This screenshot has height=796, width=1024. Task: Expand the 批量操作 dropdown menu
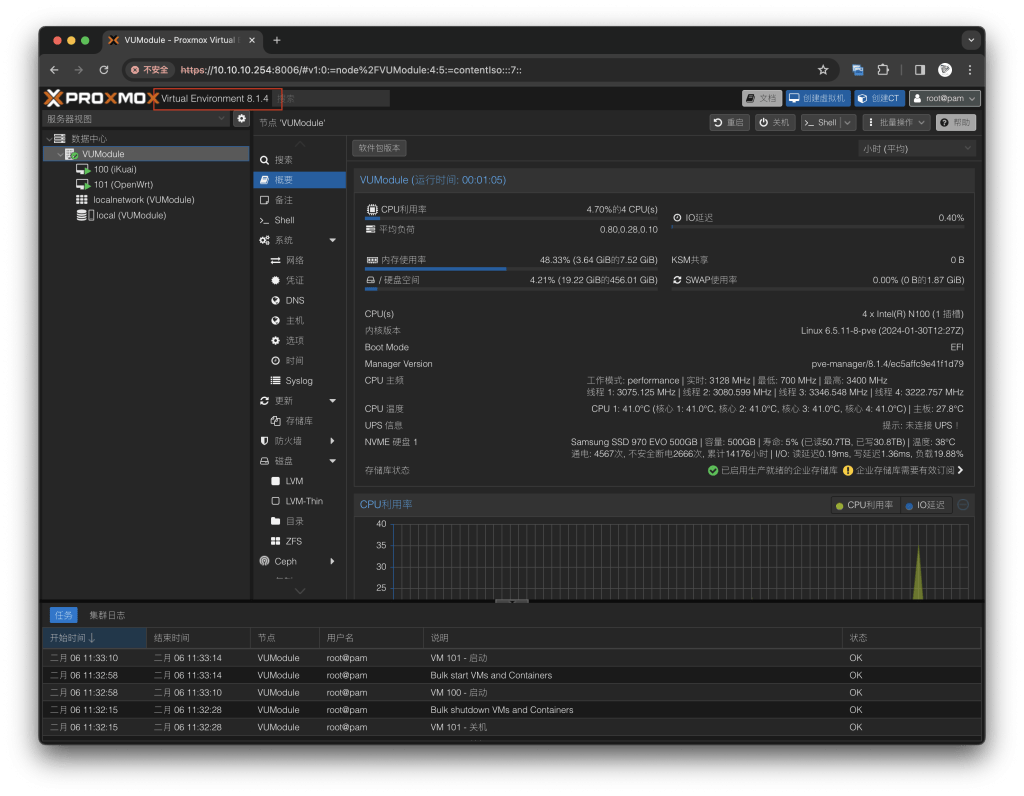point(896,122)
